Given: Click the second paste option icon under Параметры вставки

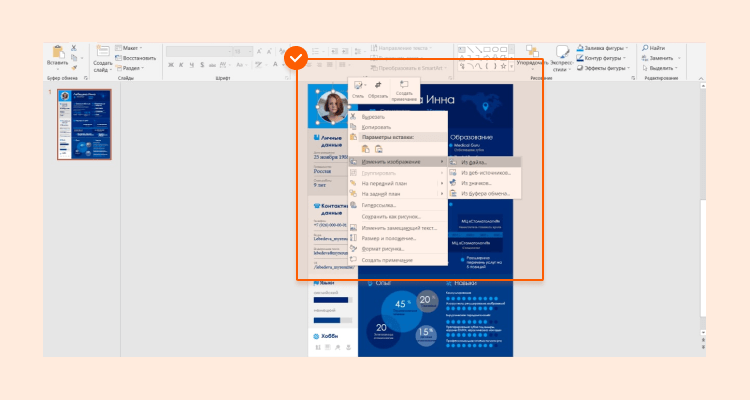Looking at the screenshot, I should (379, 149).
